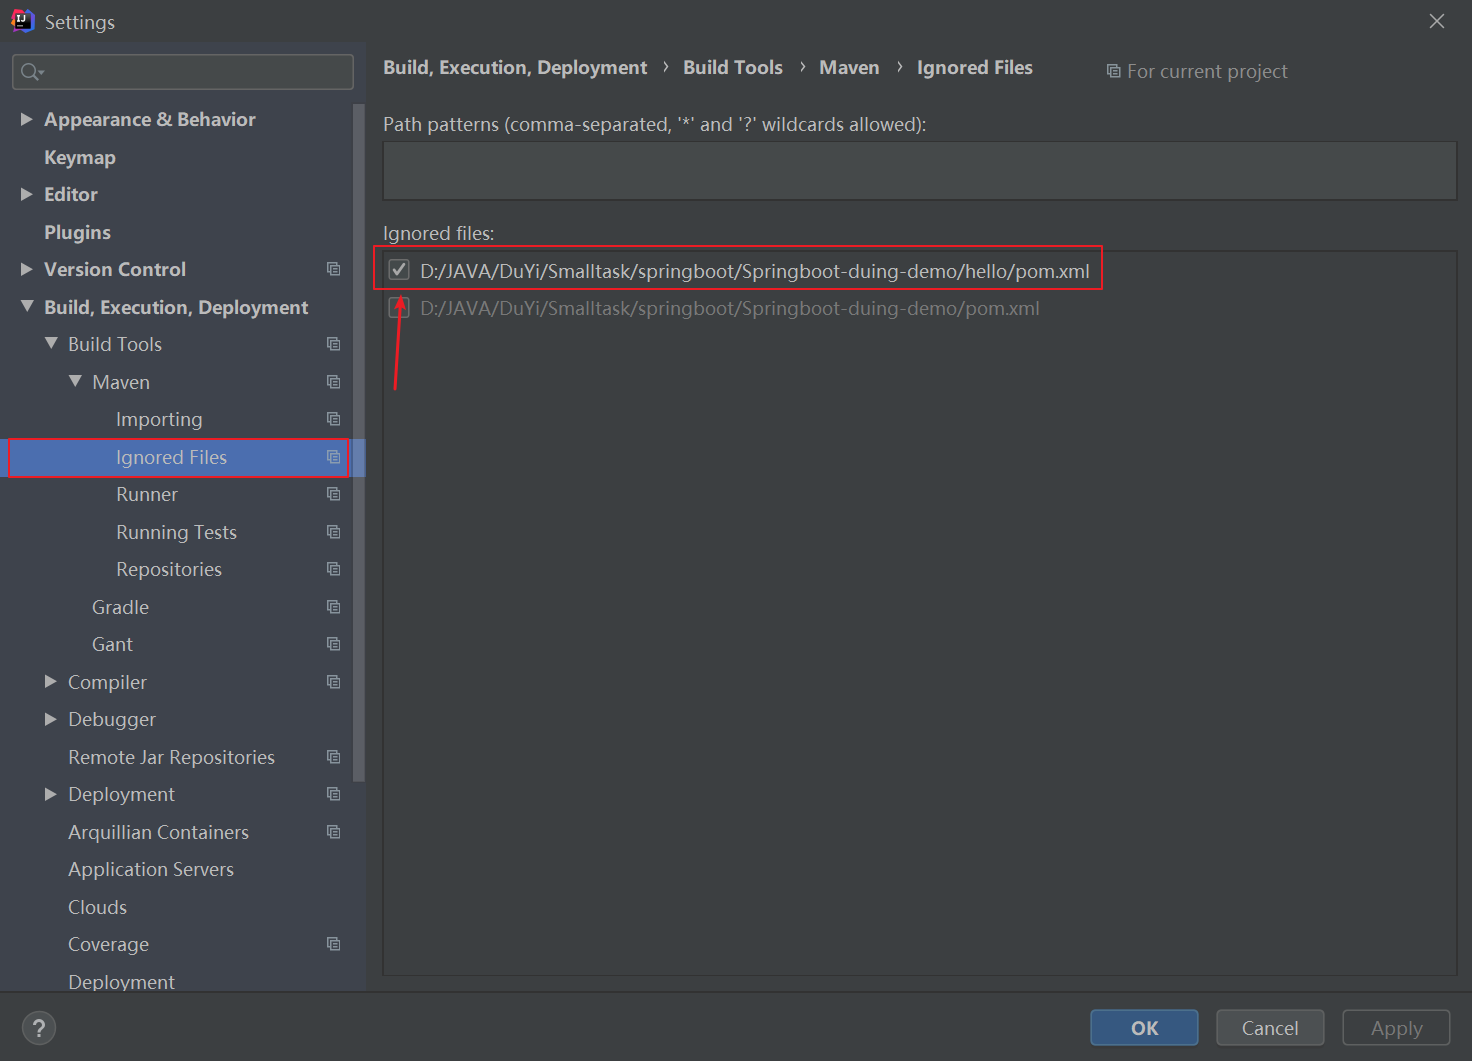Collapse the Maven node
The width and height of the screenshot is (1472, 1061).
click(x=75, y=381)
